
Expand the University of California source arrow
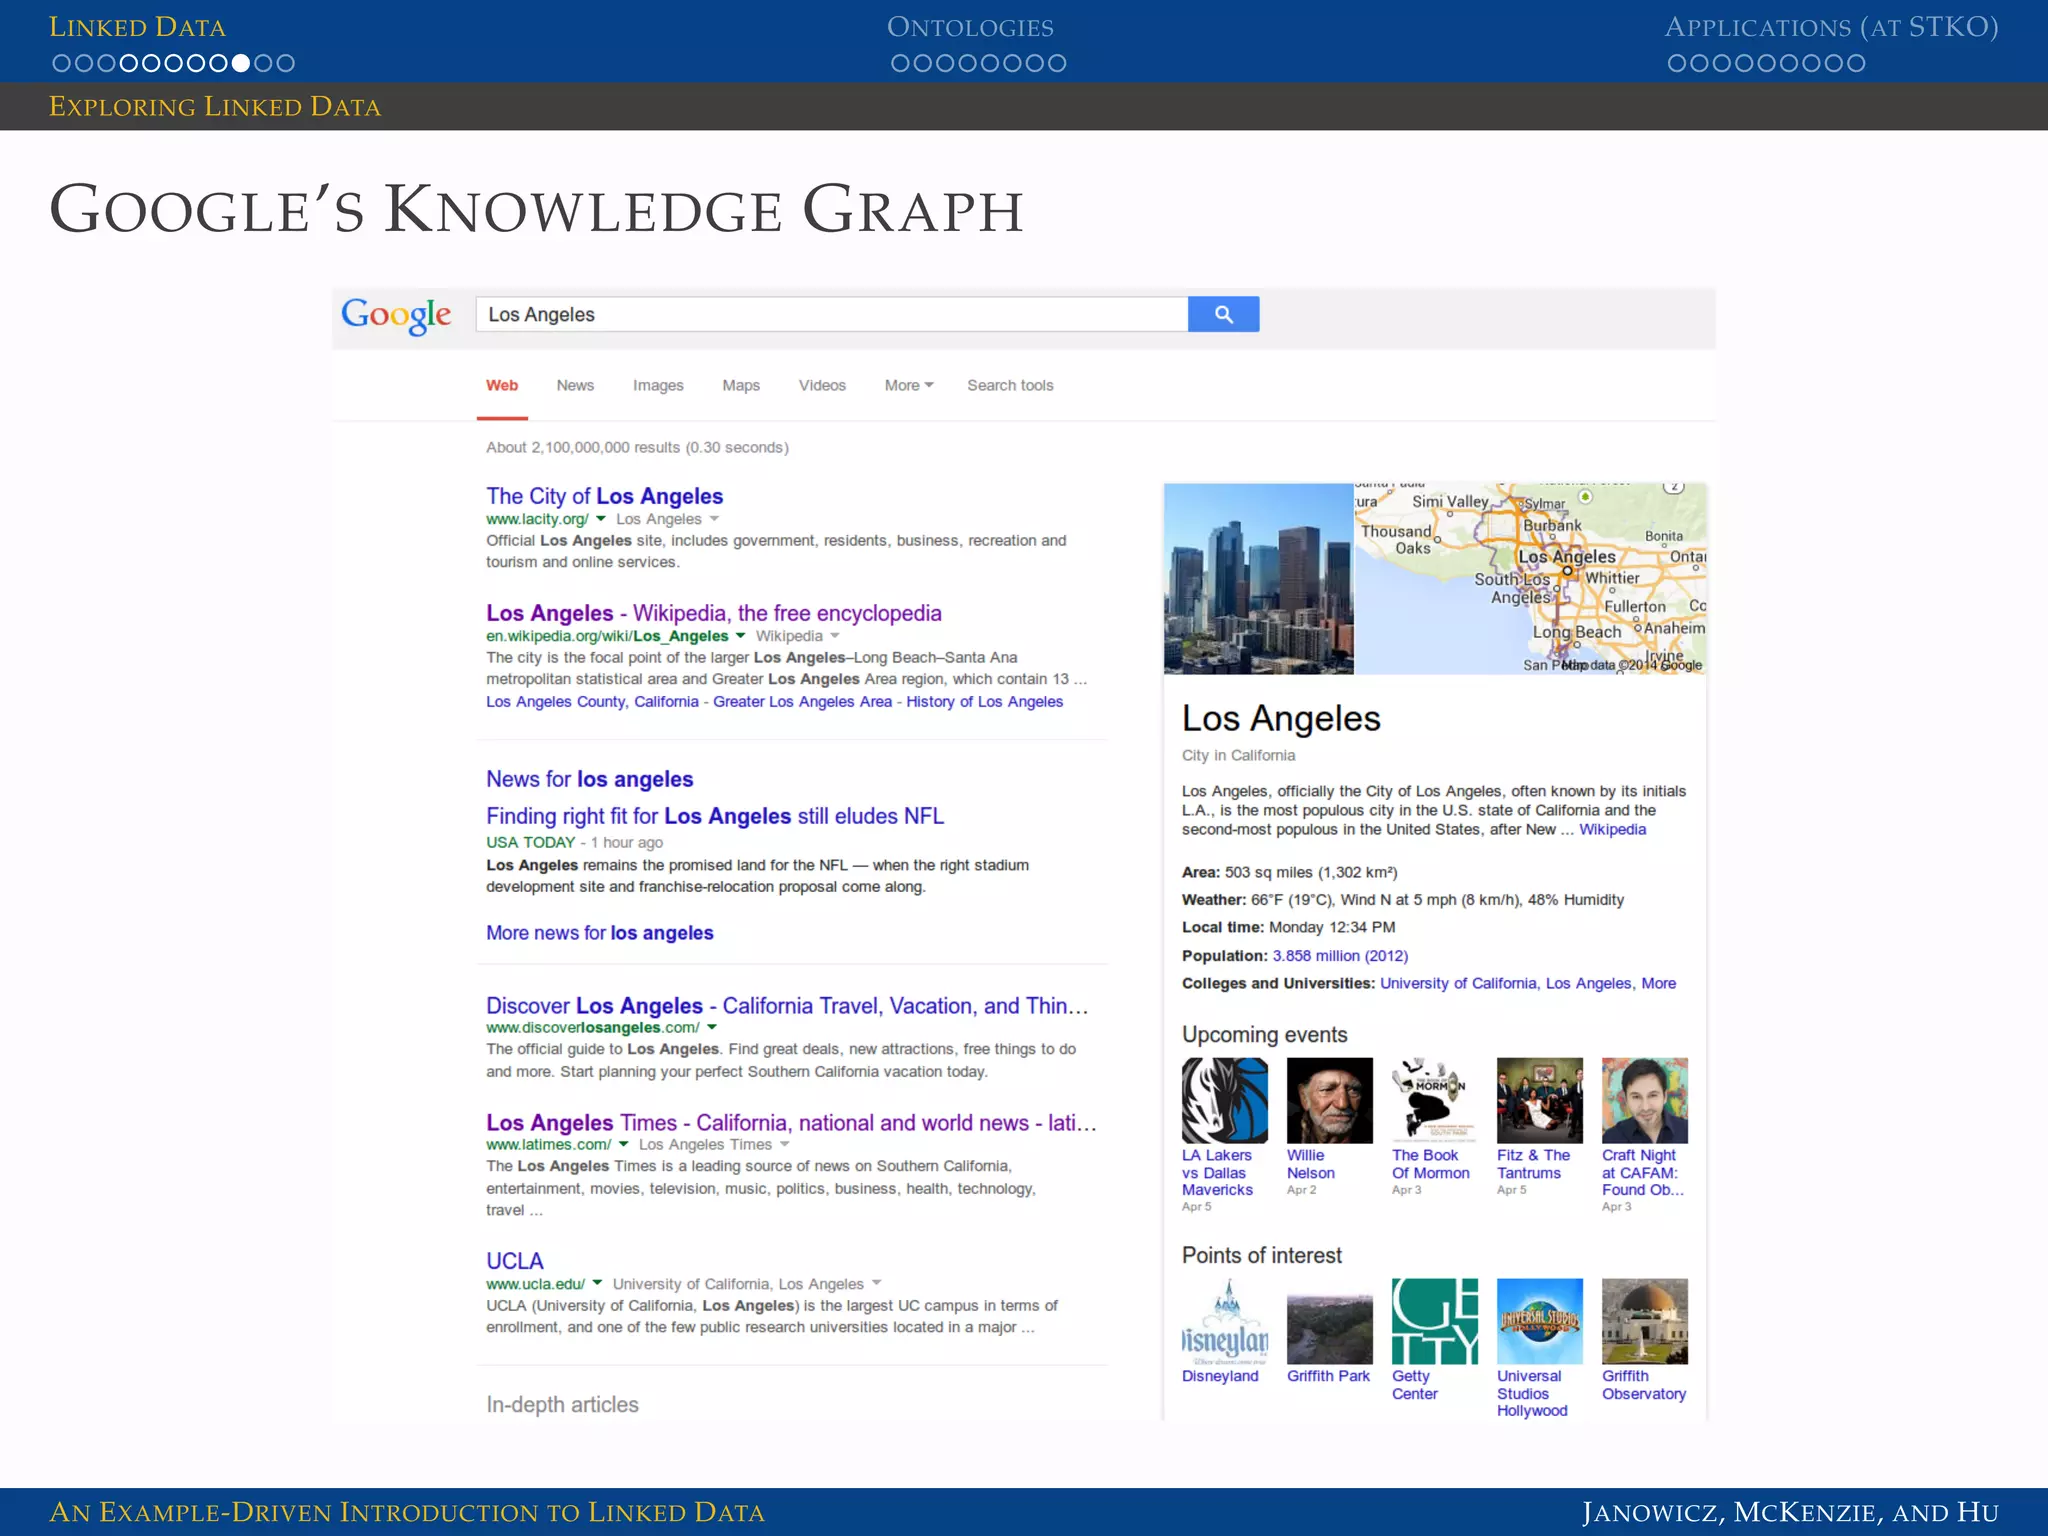pyautogui.click(x=877, y=1283)
